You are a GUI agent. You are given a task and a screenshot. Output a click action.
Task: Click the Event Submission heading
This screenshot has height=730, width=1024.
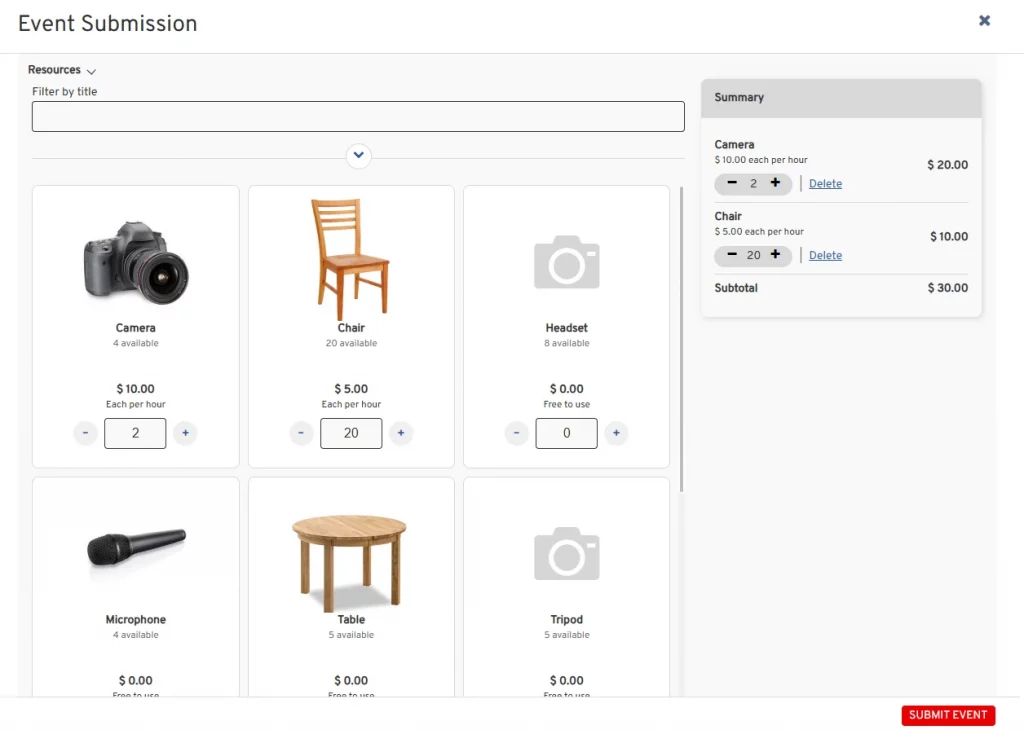(108, 24)
